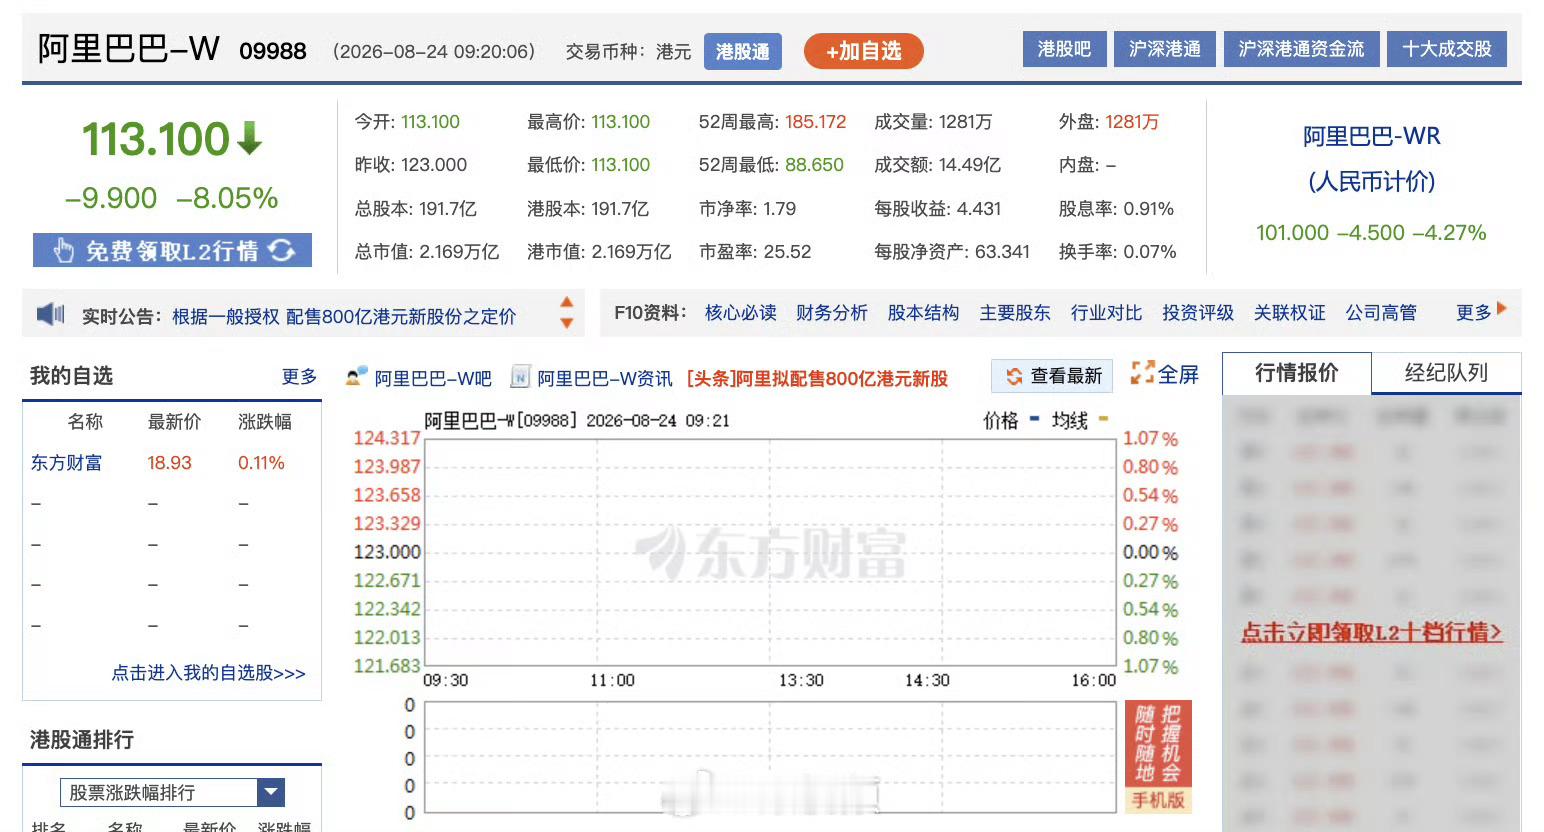This screenshot has width=1544, height=832.
Task: Click the watchlist price 18.93
Action: point(169,462)
